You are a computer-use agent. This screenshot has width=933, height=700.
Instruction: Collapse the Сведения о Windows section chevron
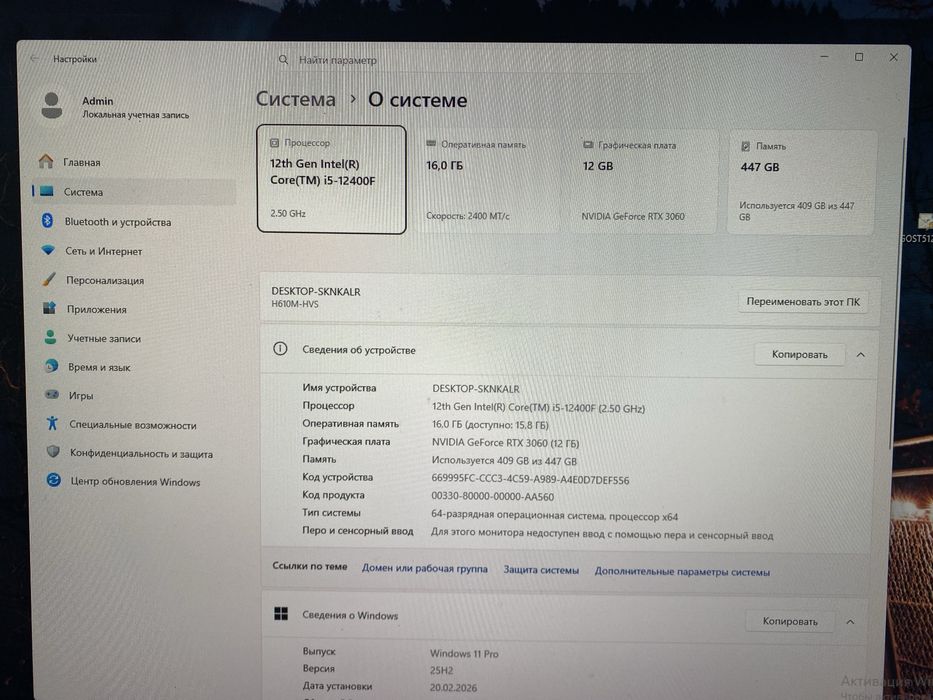point(850,621)
